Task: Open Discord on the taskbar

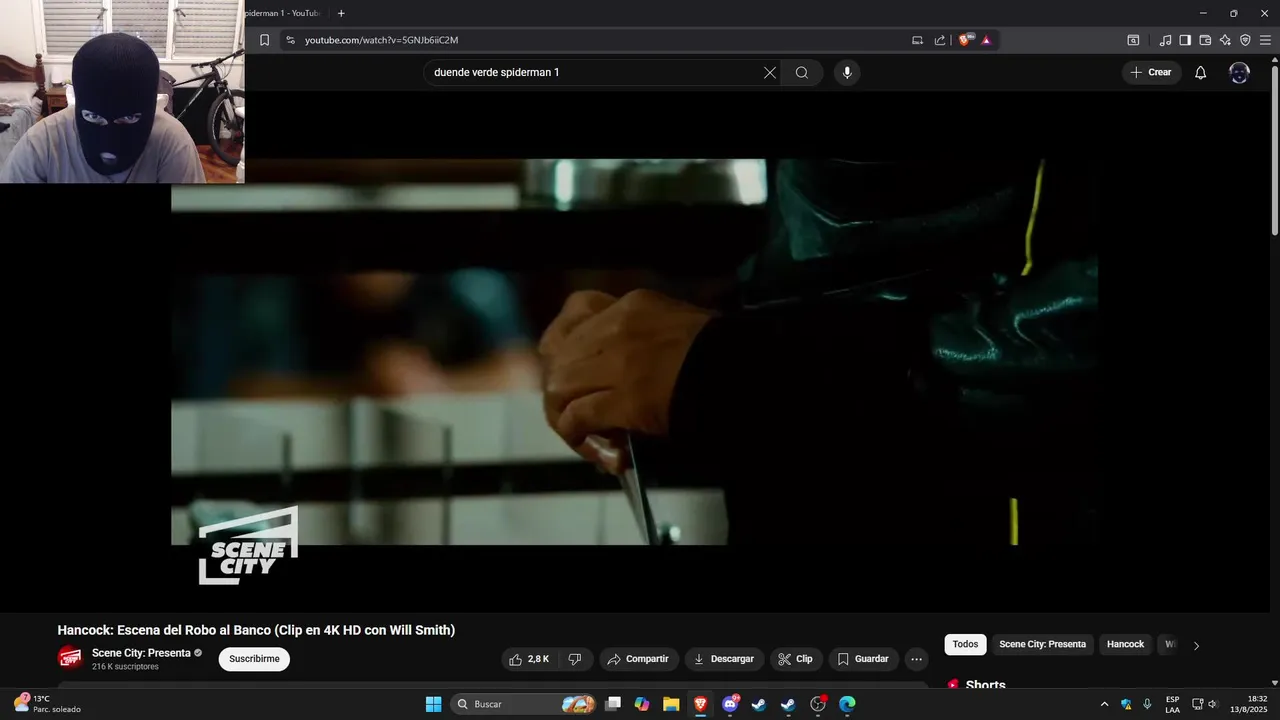Action: coord(730,704)
